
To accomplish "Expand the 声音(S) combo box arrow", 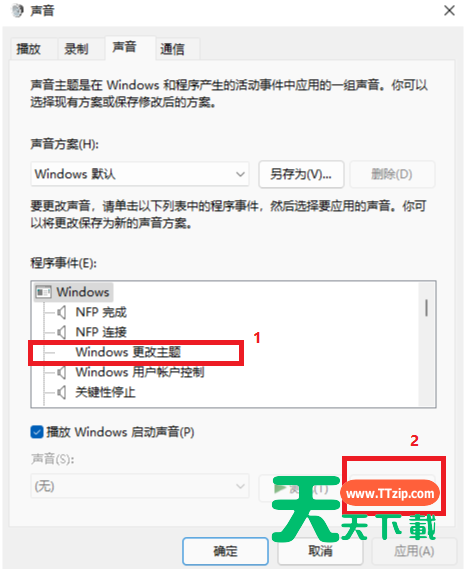I will pos(240,486).
